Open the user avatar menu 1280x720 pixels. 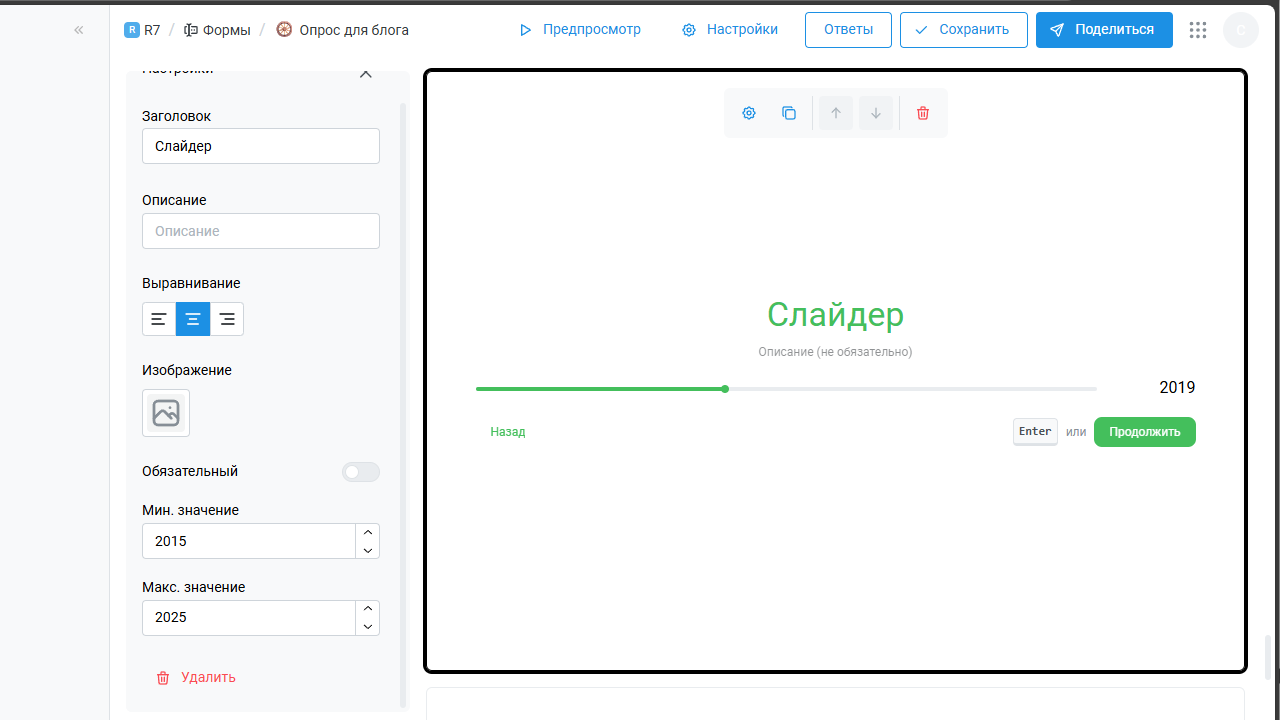click(x=1241, y=30)
